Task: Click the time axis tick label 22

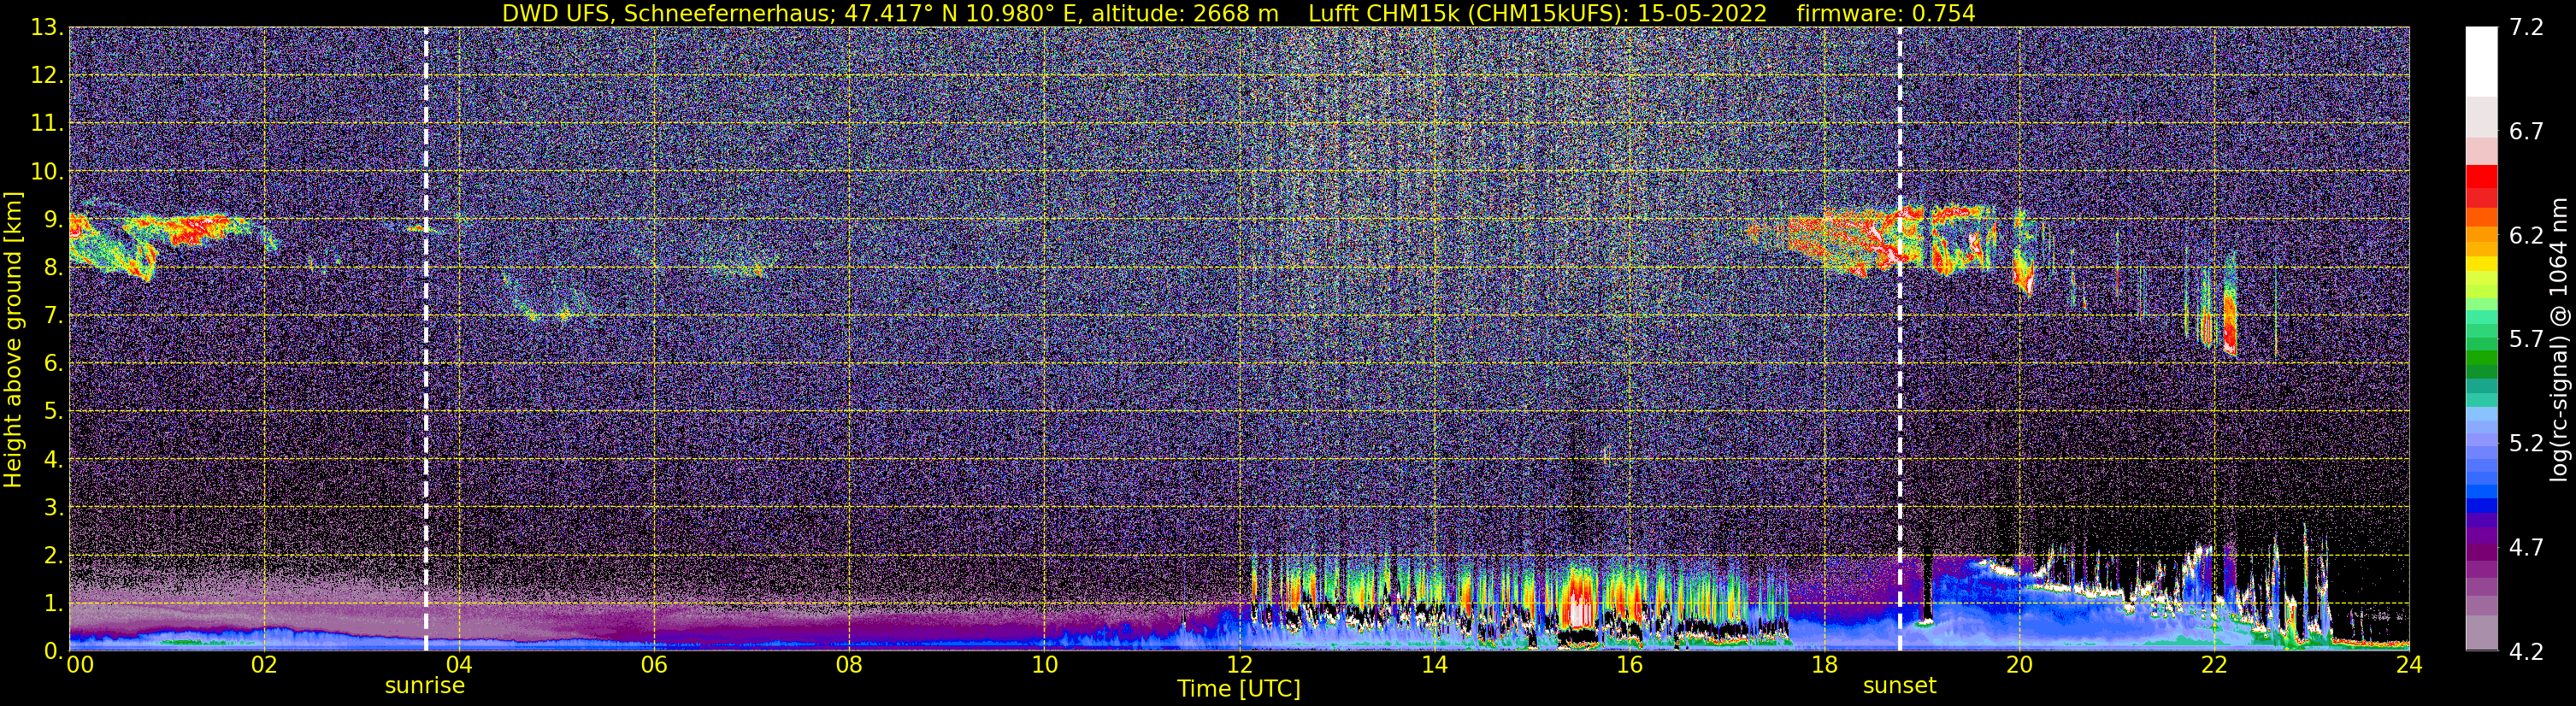Action: (2214, 666)
